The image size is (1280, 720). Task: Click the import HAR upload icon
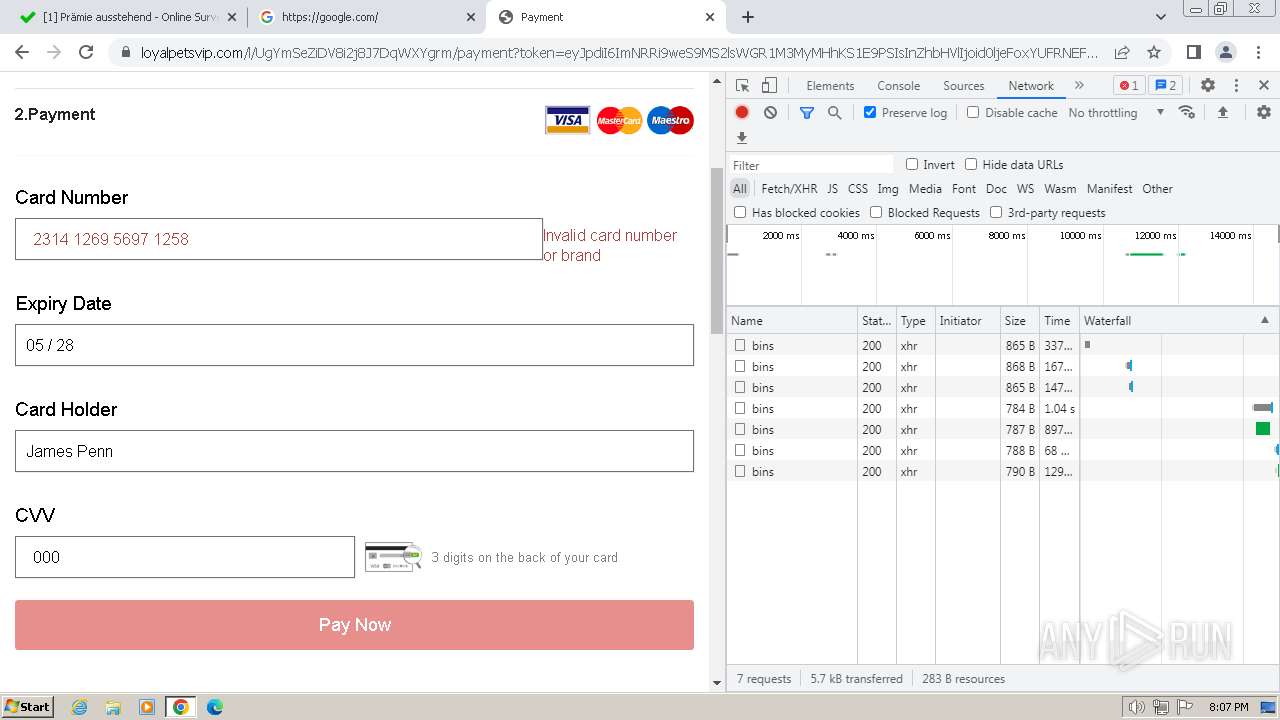point(1222,113)
